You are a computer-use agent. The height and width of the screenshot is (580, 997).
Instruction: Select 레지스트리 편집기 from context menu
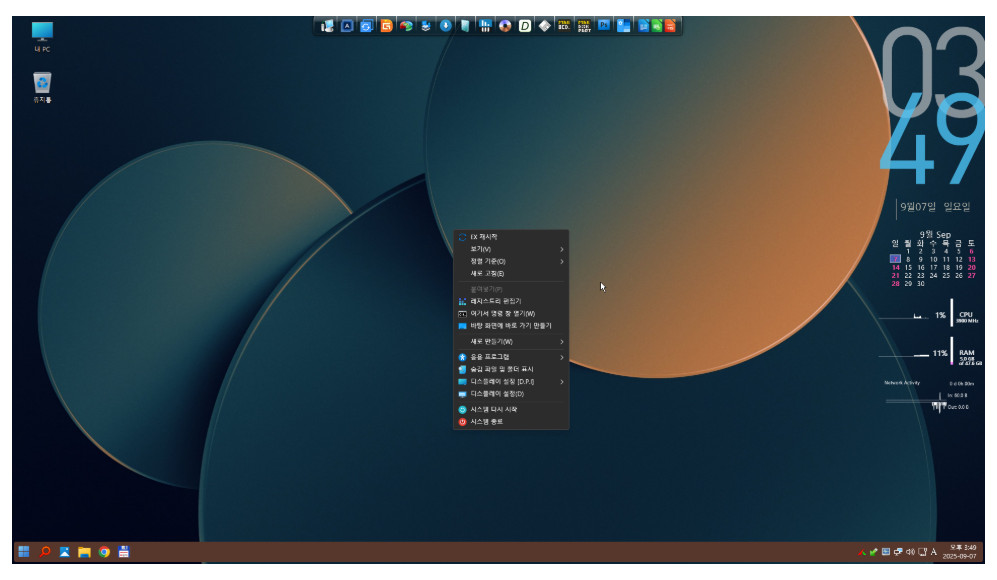point(495,301)
